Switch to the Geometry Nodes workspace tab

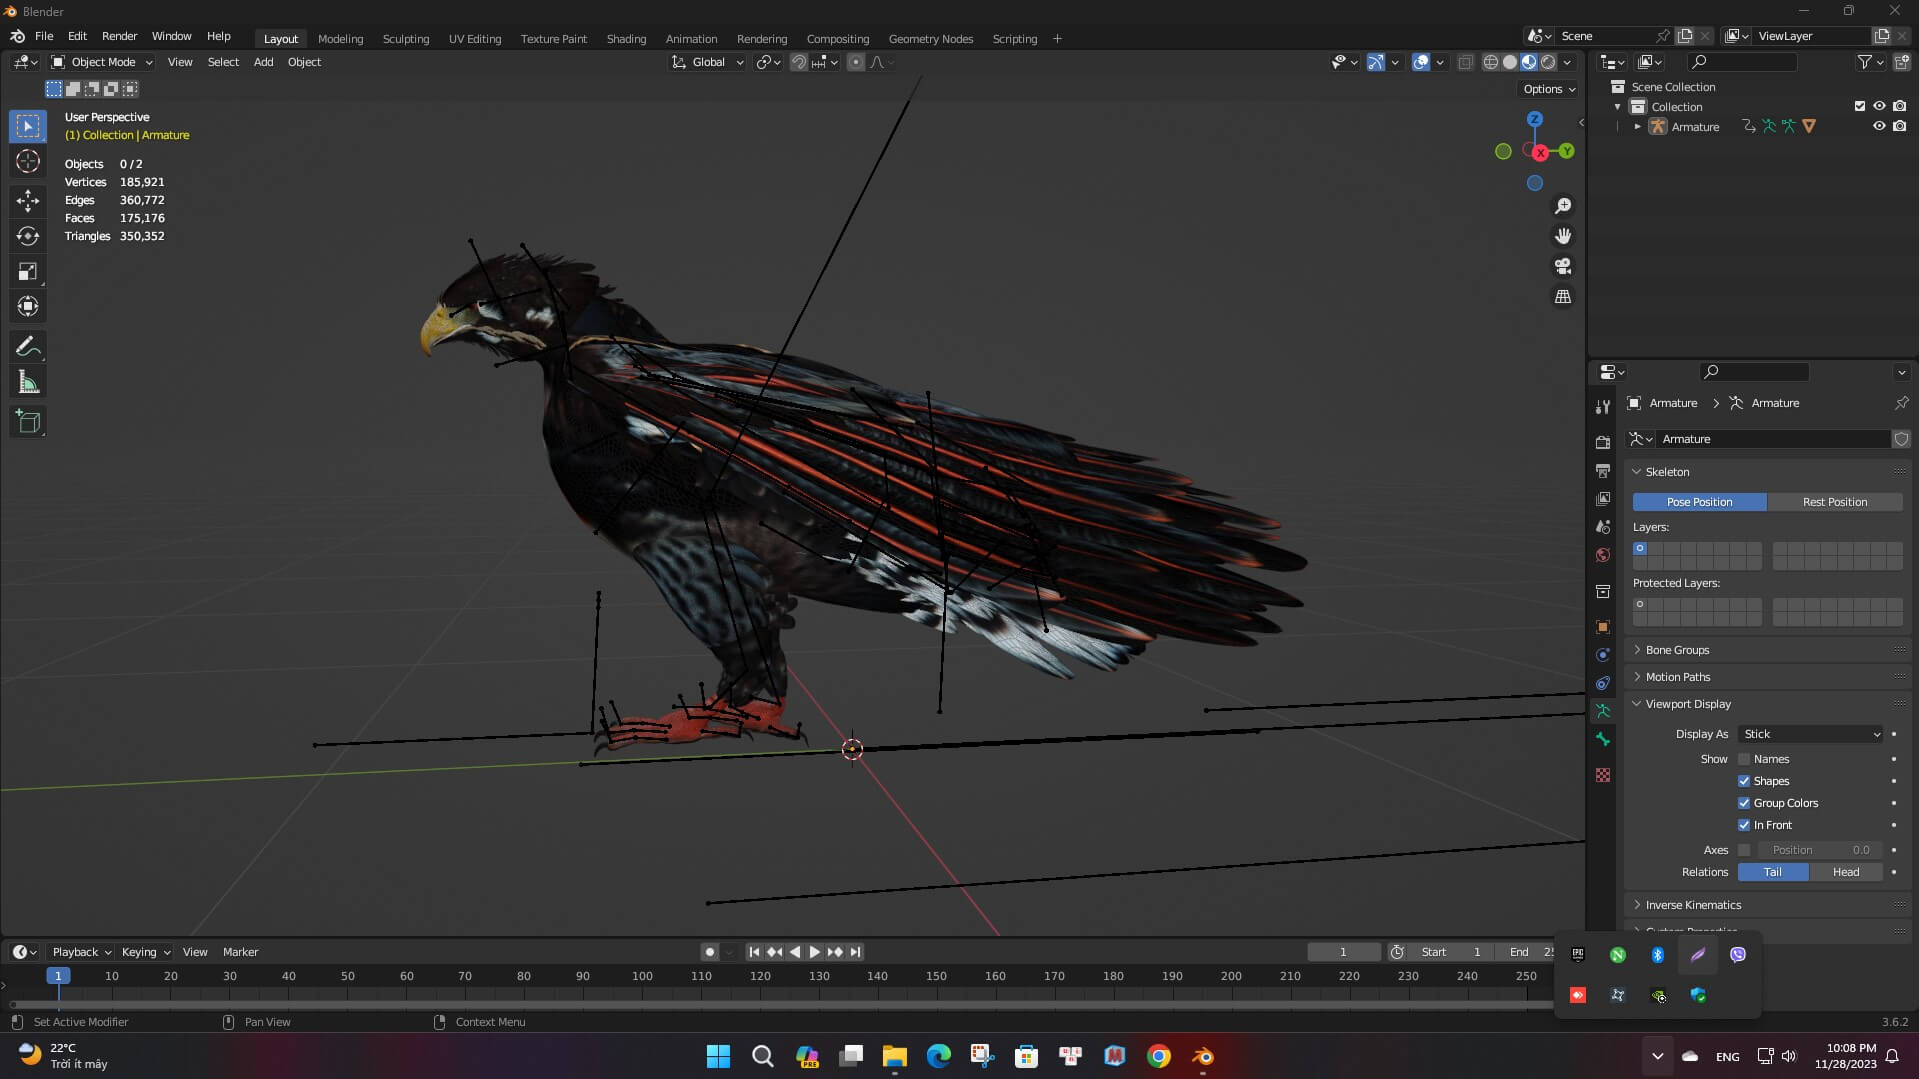[x=931, y=39]
